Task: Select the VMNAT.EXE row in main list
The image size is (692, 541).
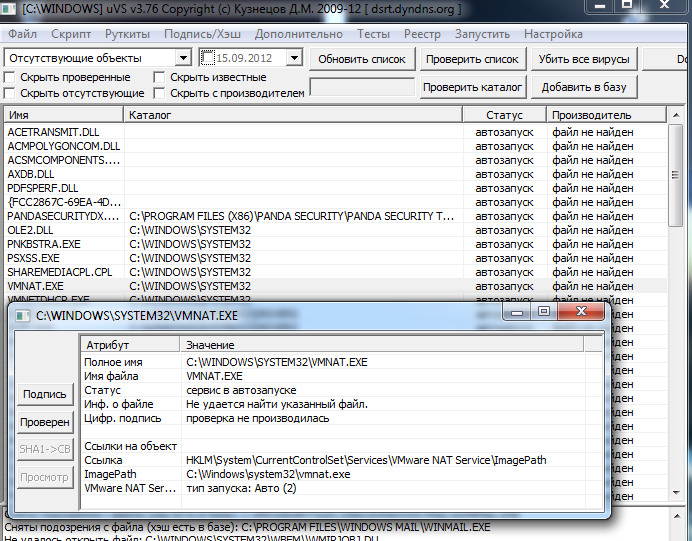Action: pos(335,286)
